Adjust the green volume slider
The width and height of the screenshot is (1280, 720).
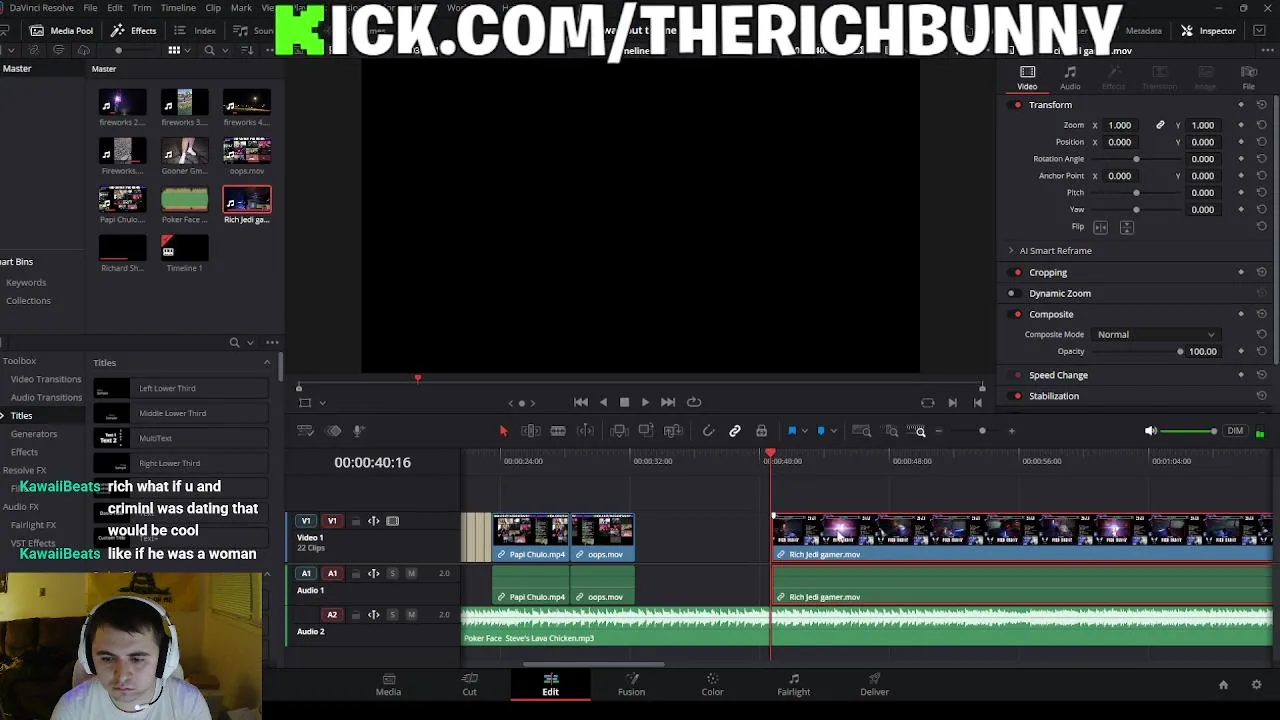pyautogui.click(x=1188, y=431)
